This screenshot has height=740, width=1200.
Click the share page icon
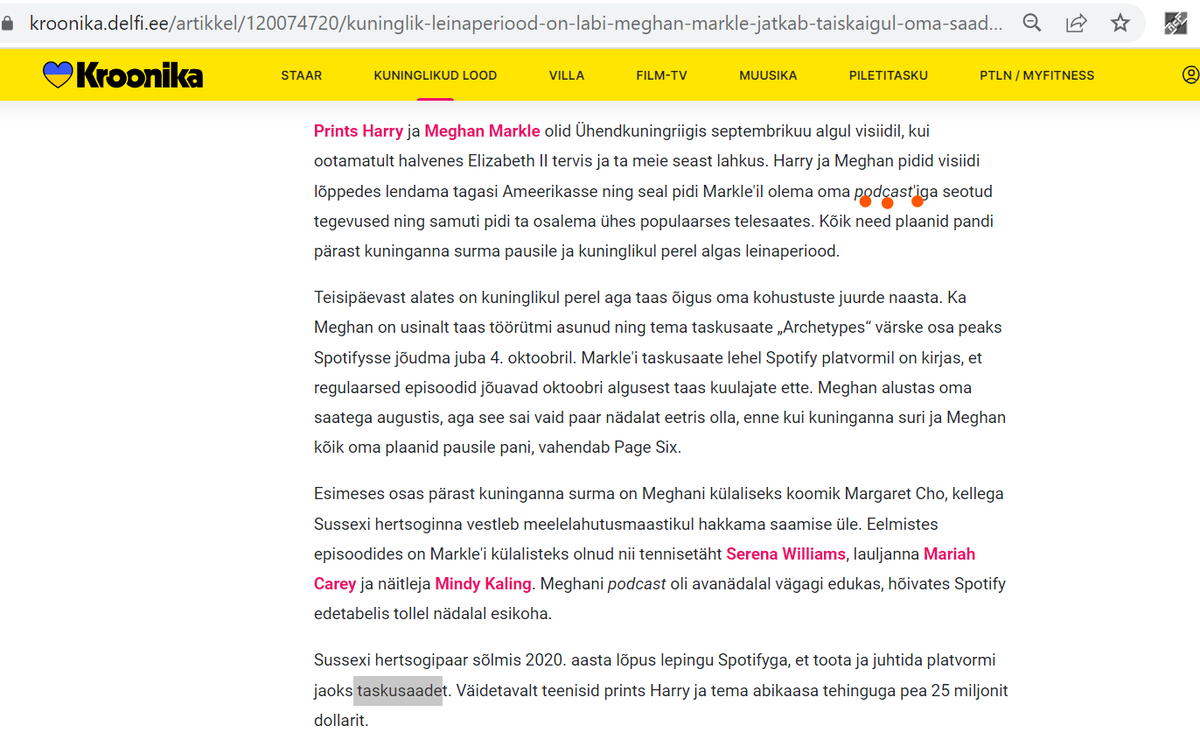click(x=1077, y=22)
